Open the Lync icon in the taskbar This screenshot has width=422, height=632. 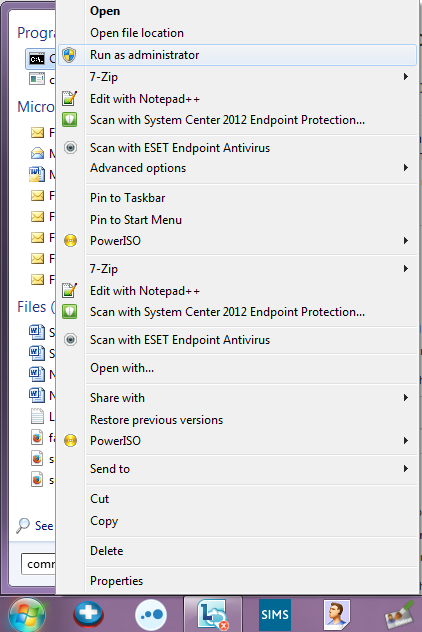212,615
